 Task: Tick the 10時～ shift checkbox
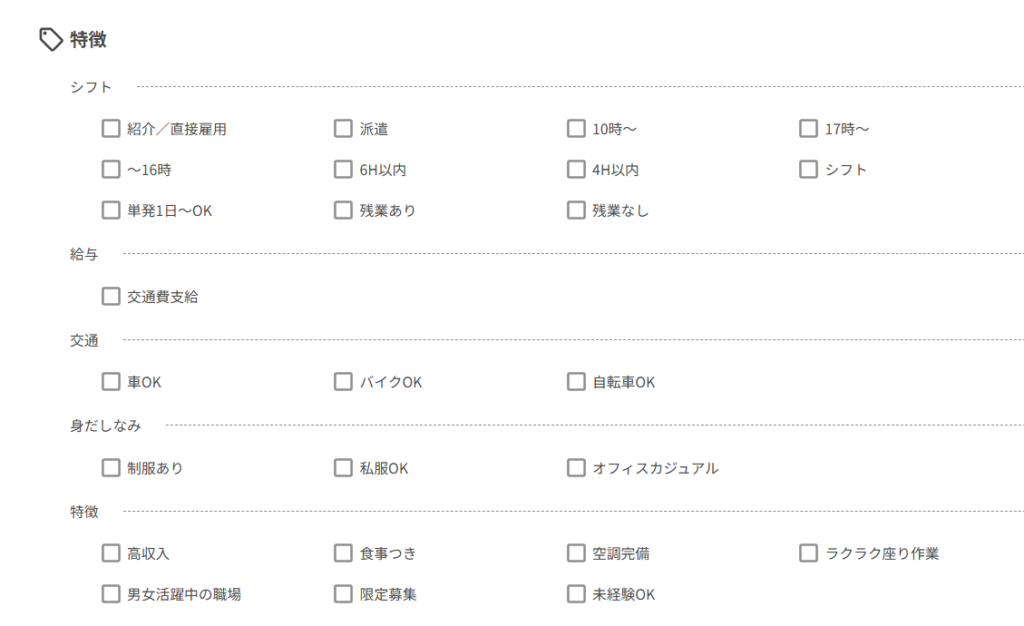pos(576,128)
